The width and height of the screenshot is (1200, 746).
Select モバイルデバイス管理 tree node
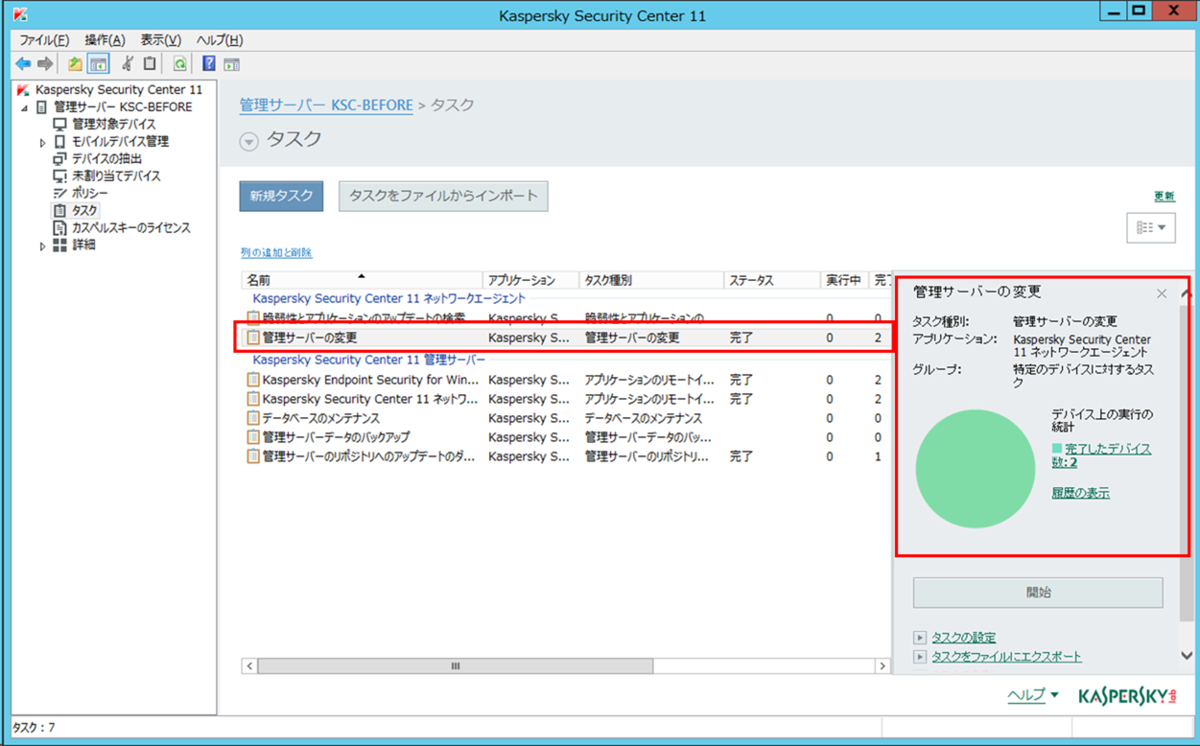point(120,141)
